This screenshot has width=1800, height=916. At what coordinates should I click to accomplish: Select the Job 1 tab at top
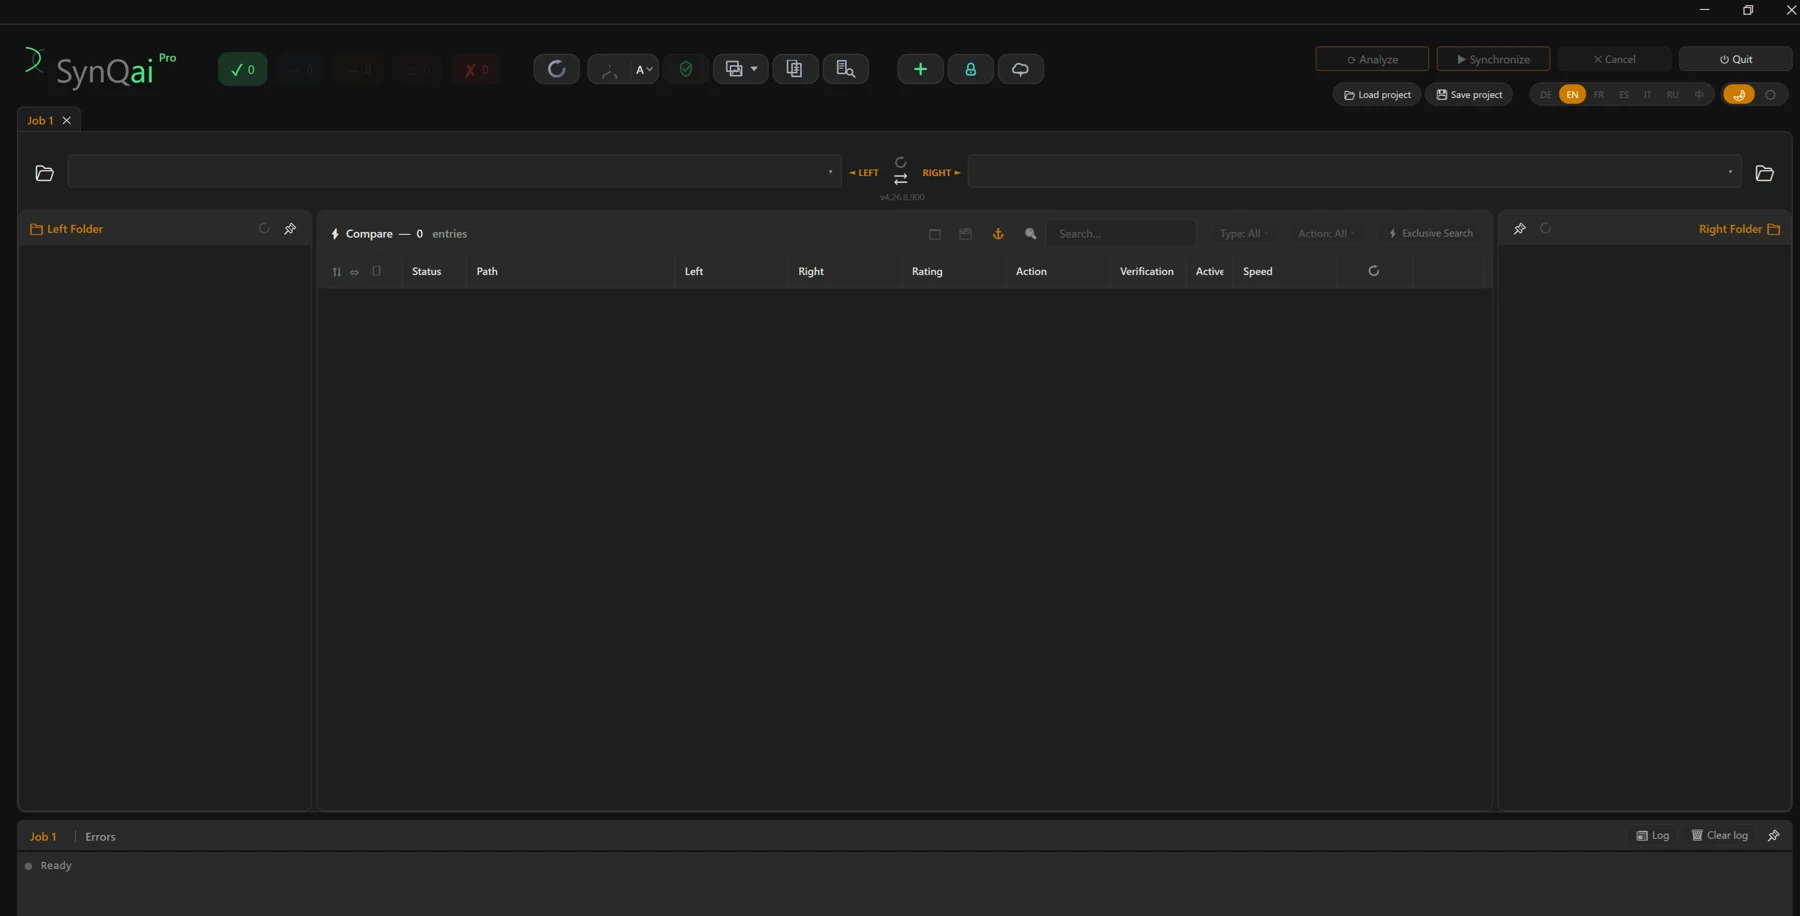pyautogui.click(x=40, y=120)
